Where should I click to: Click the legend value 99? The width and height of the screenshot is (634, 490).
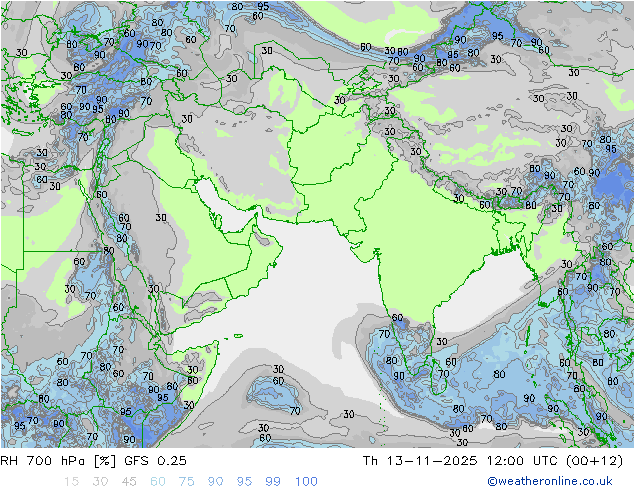(x=273, y=481)
